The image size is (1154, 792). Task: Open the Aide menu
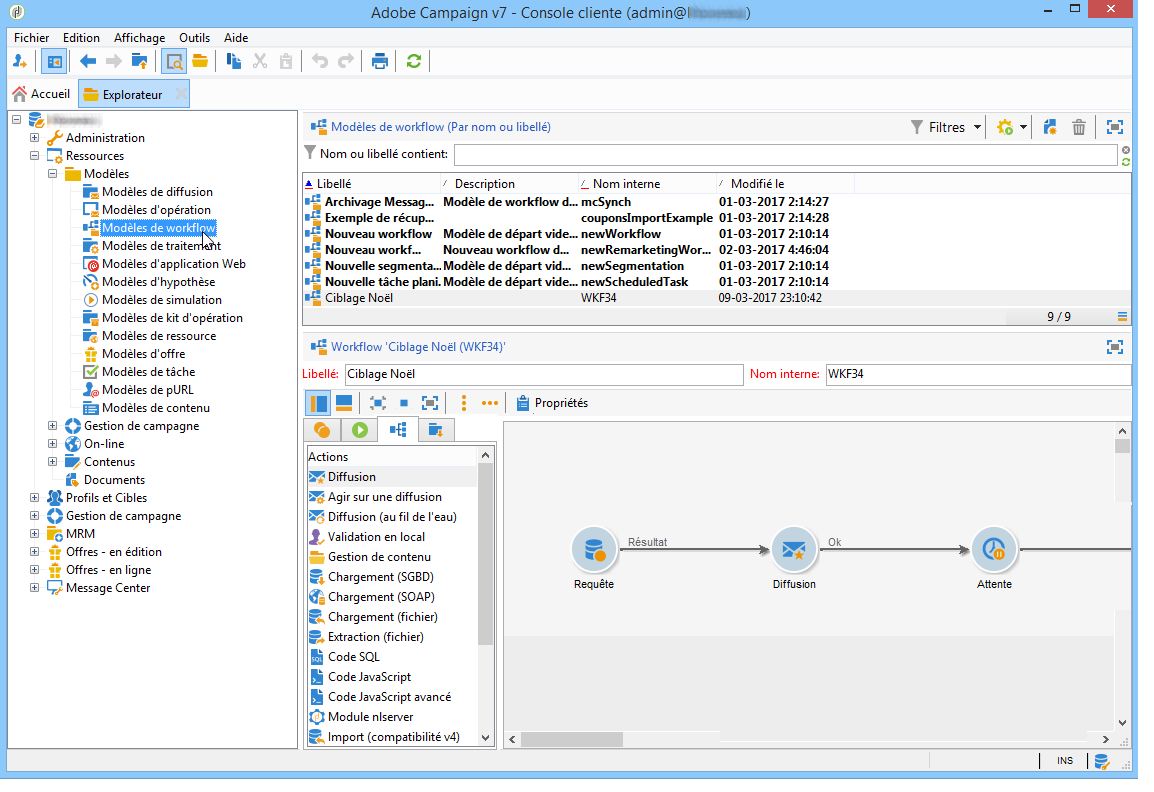[236, 38]
